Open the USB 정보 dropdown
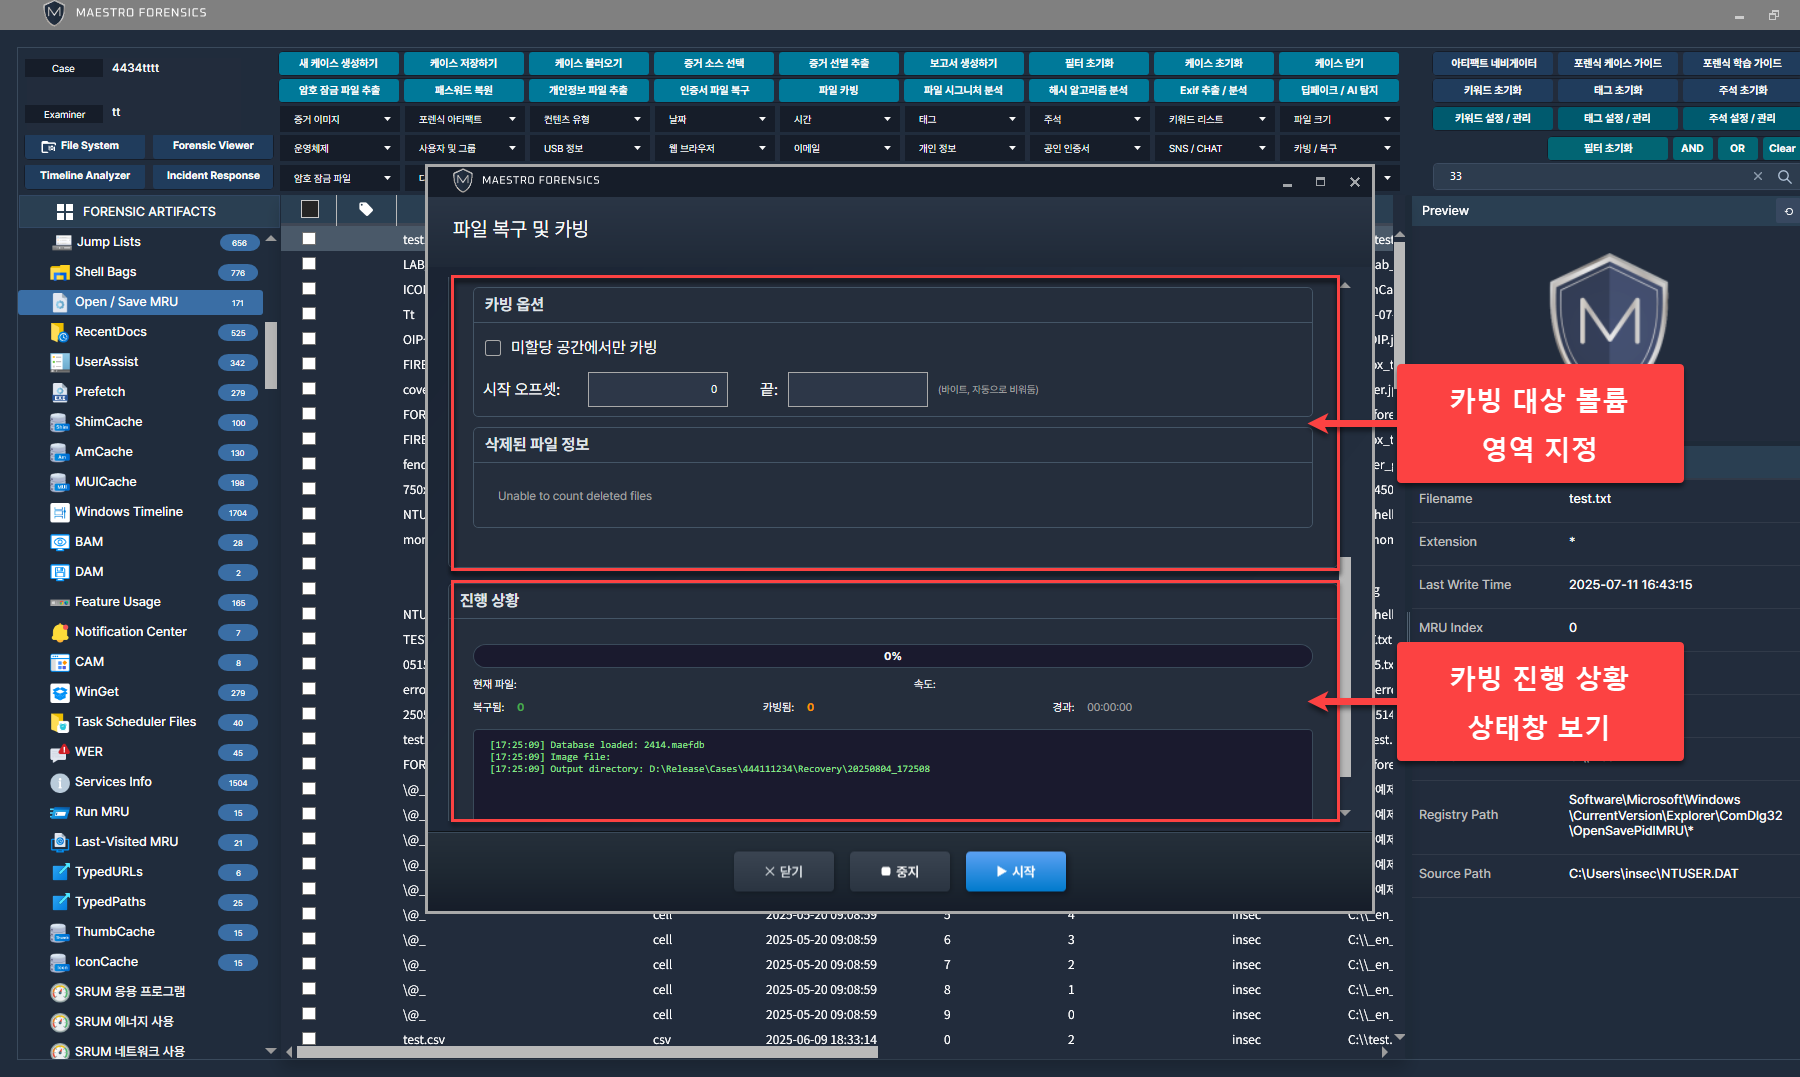 click(591, 148)
